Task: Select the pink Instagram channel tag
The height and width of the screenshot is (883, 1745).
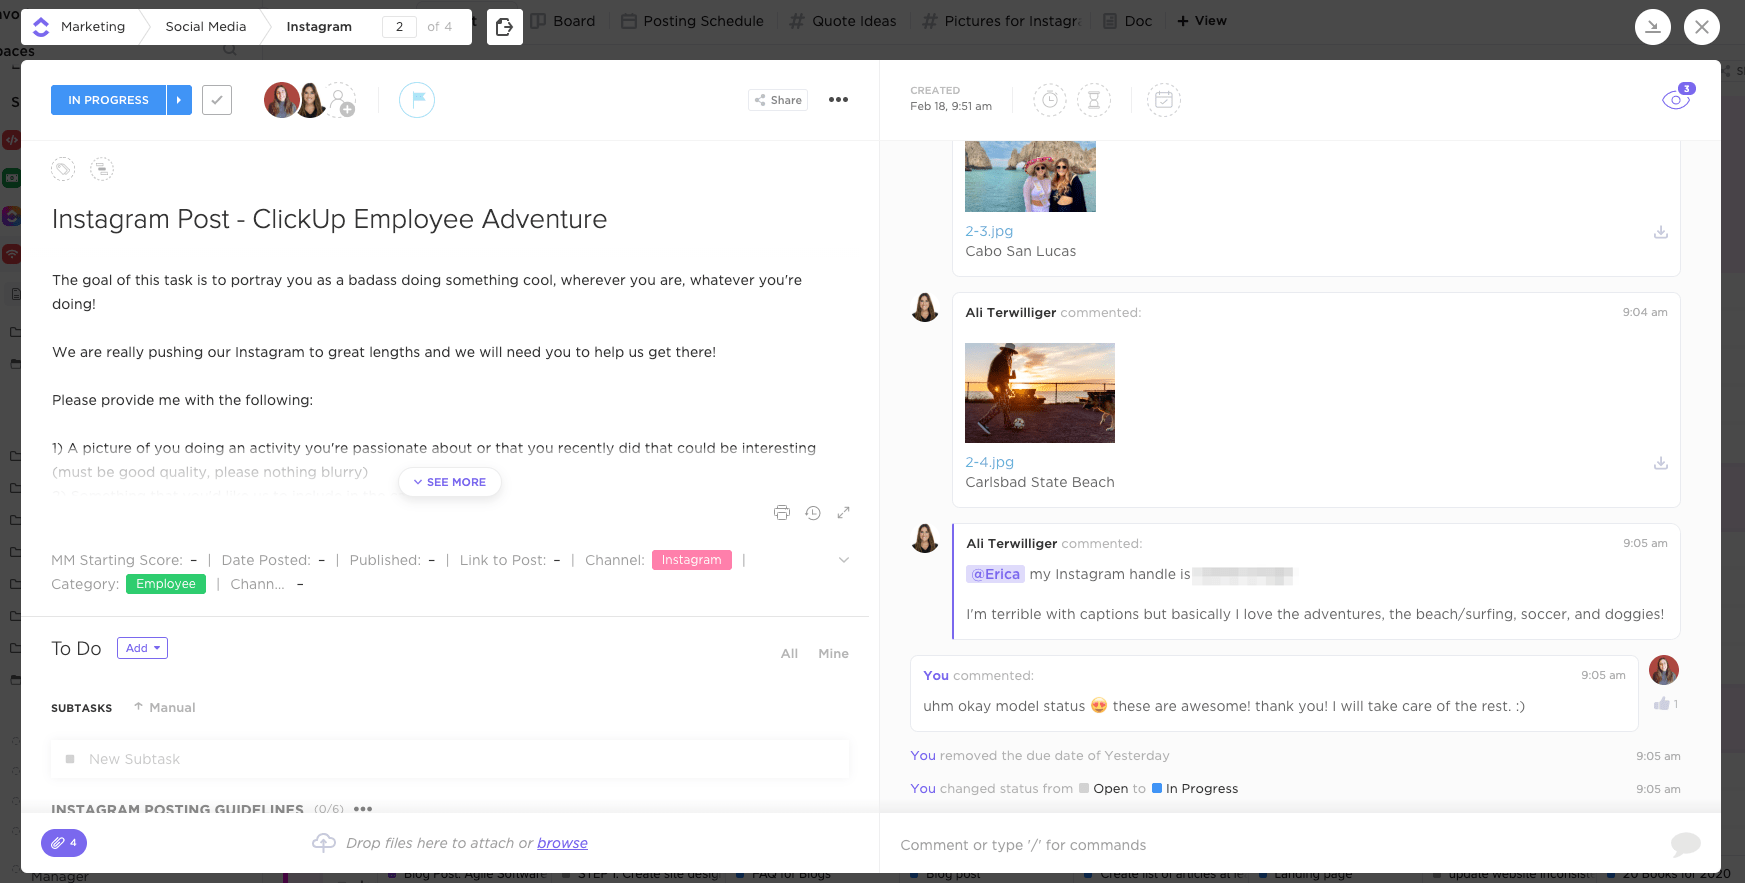Action: pos(691,560)
